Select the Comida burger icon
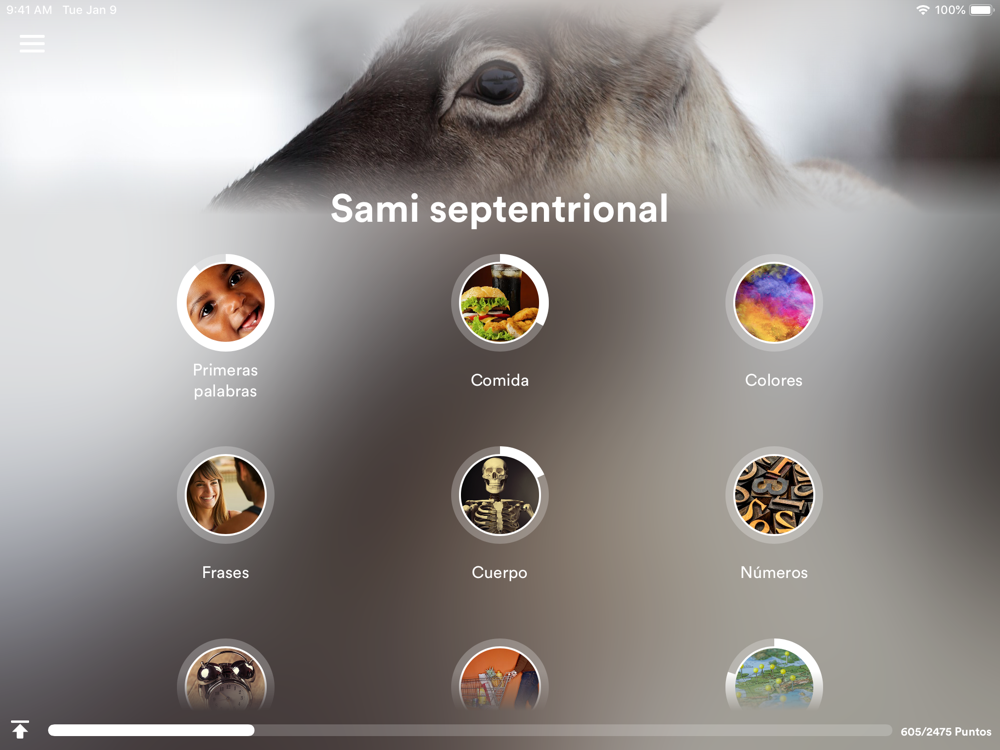Image resolution: width=1000 pixels, height=750 pixels. (500, 303)
